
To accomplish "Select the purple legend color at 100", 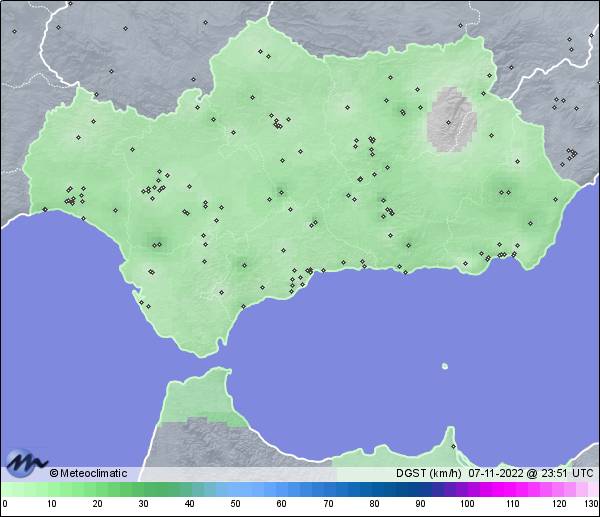I will pyautogui.click(x=466, y=489).
